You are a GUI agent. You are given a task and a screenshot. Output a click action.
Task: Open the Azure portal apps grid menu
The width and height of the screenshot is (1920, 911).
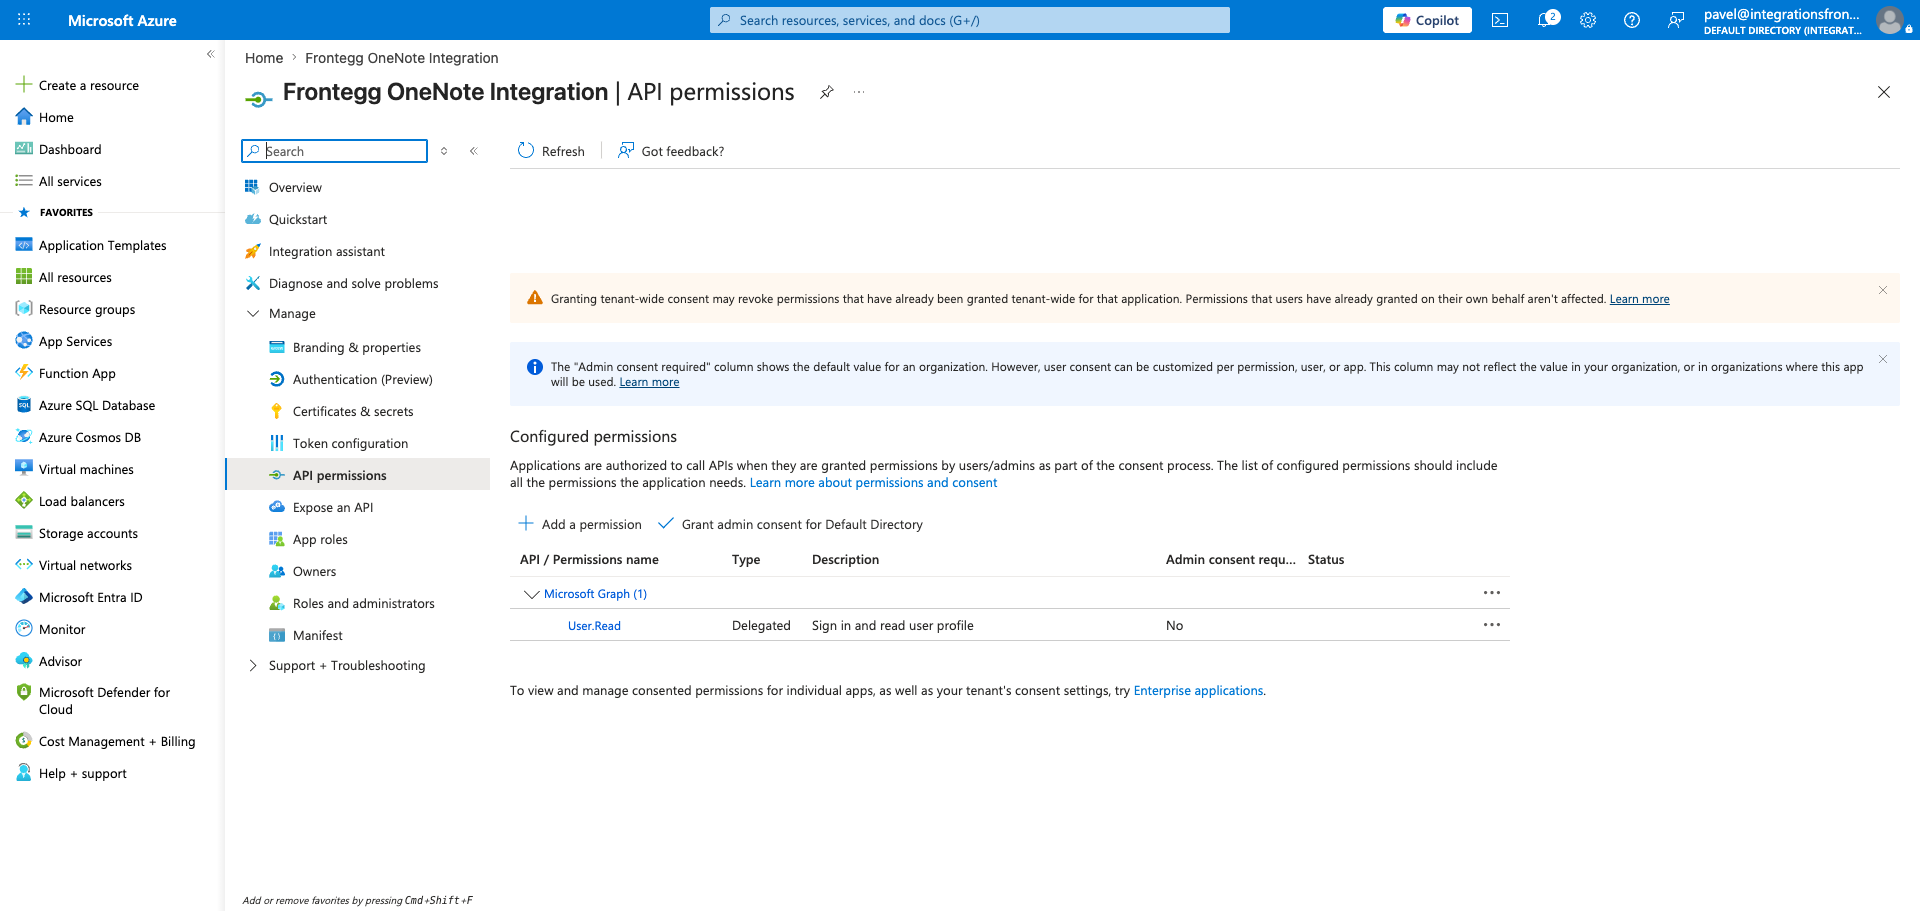[x=24, y=20]
